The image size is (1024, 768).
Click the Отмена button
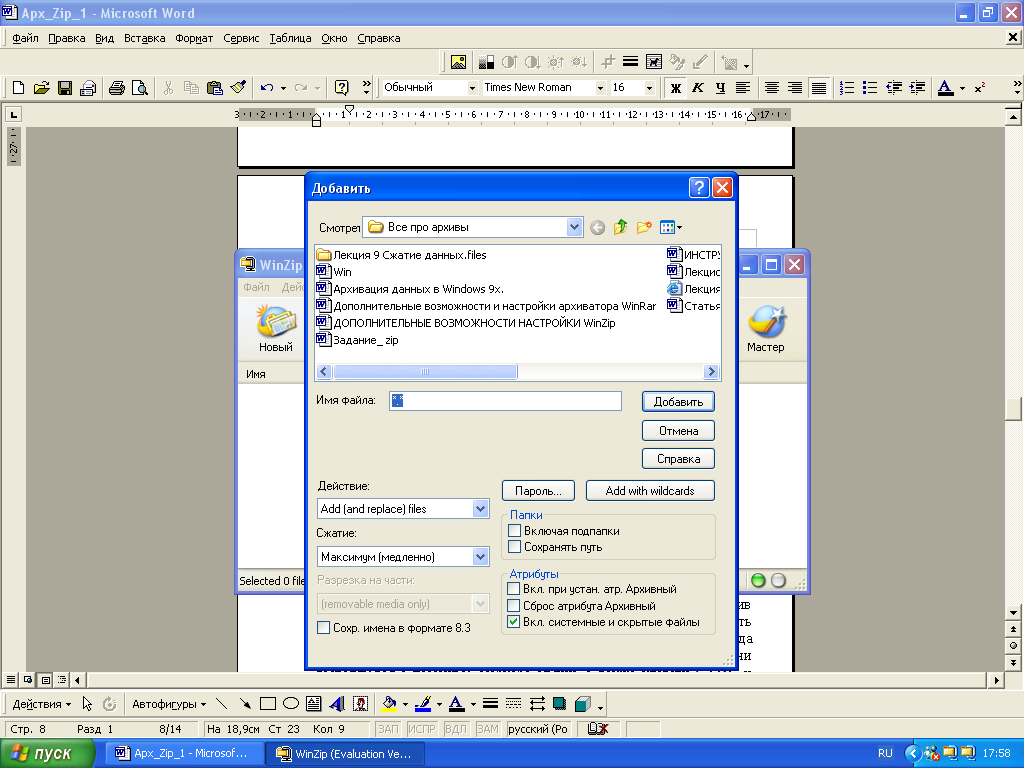click(x=678, y=430)
